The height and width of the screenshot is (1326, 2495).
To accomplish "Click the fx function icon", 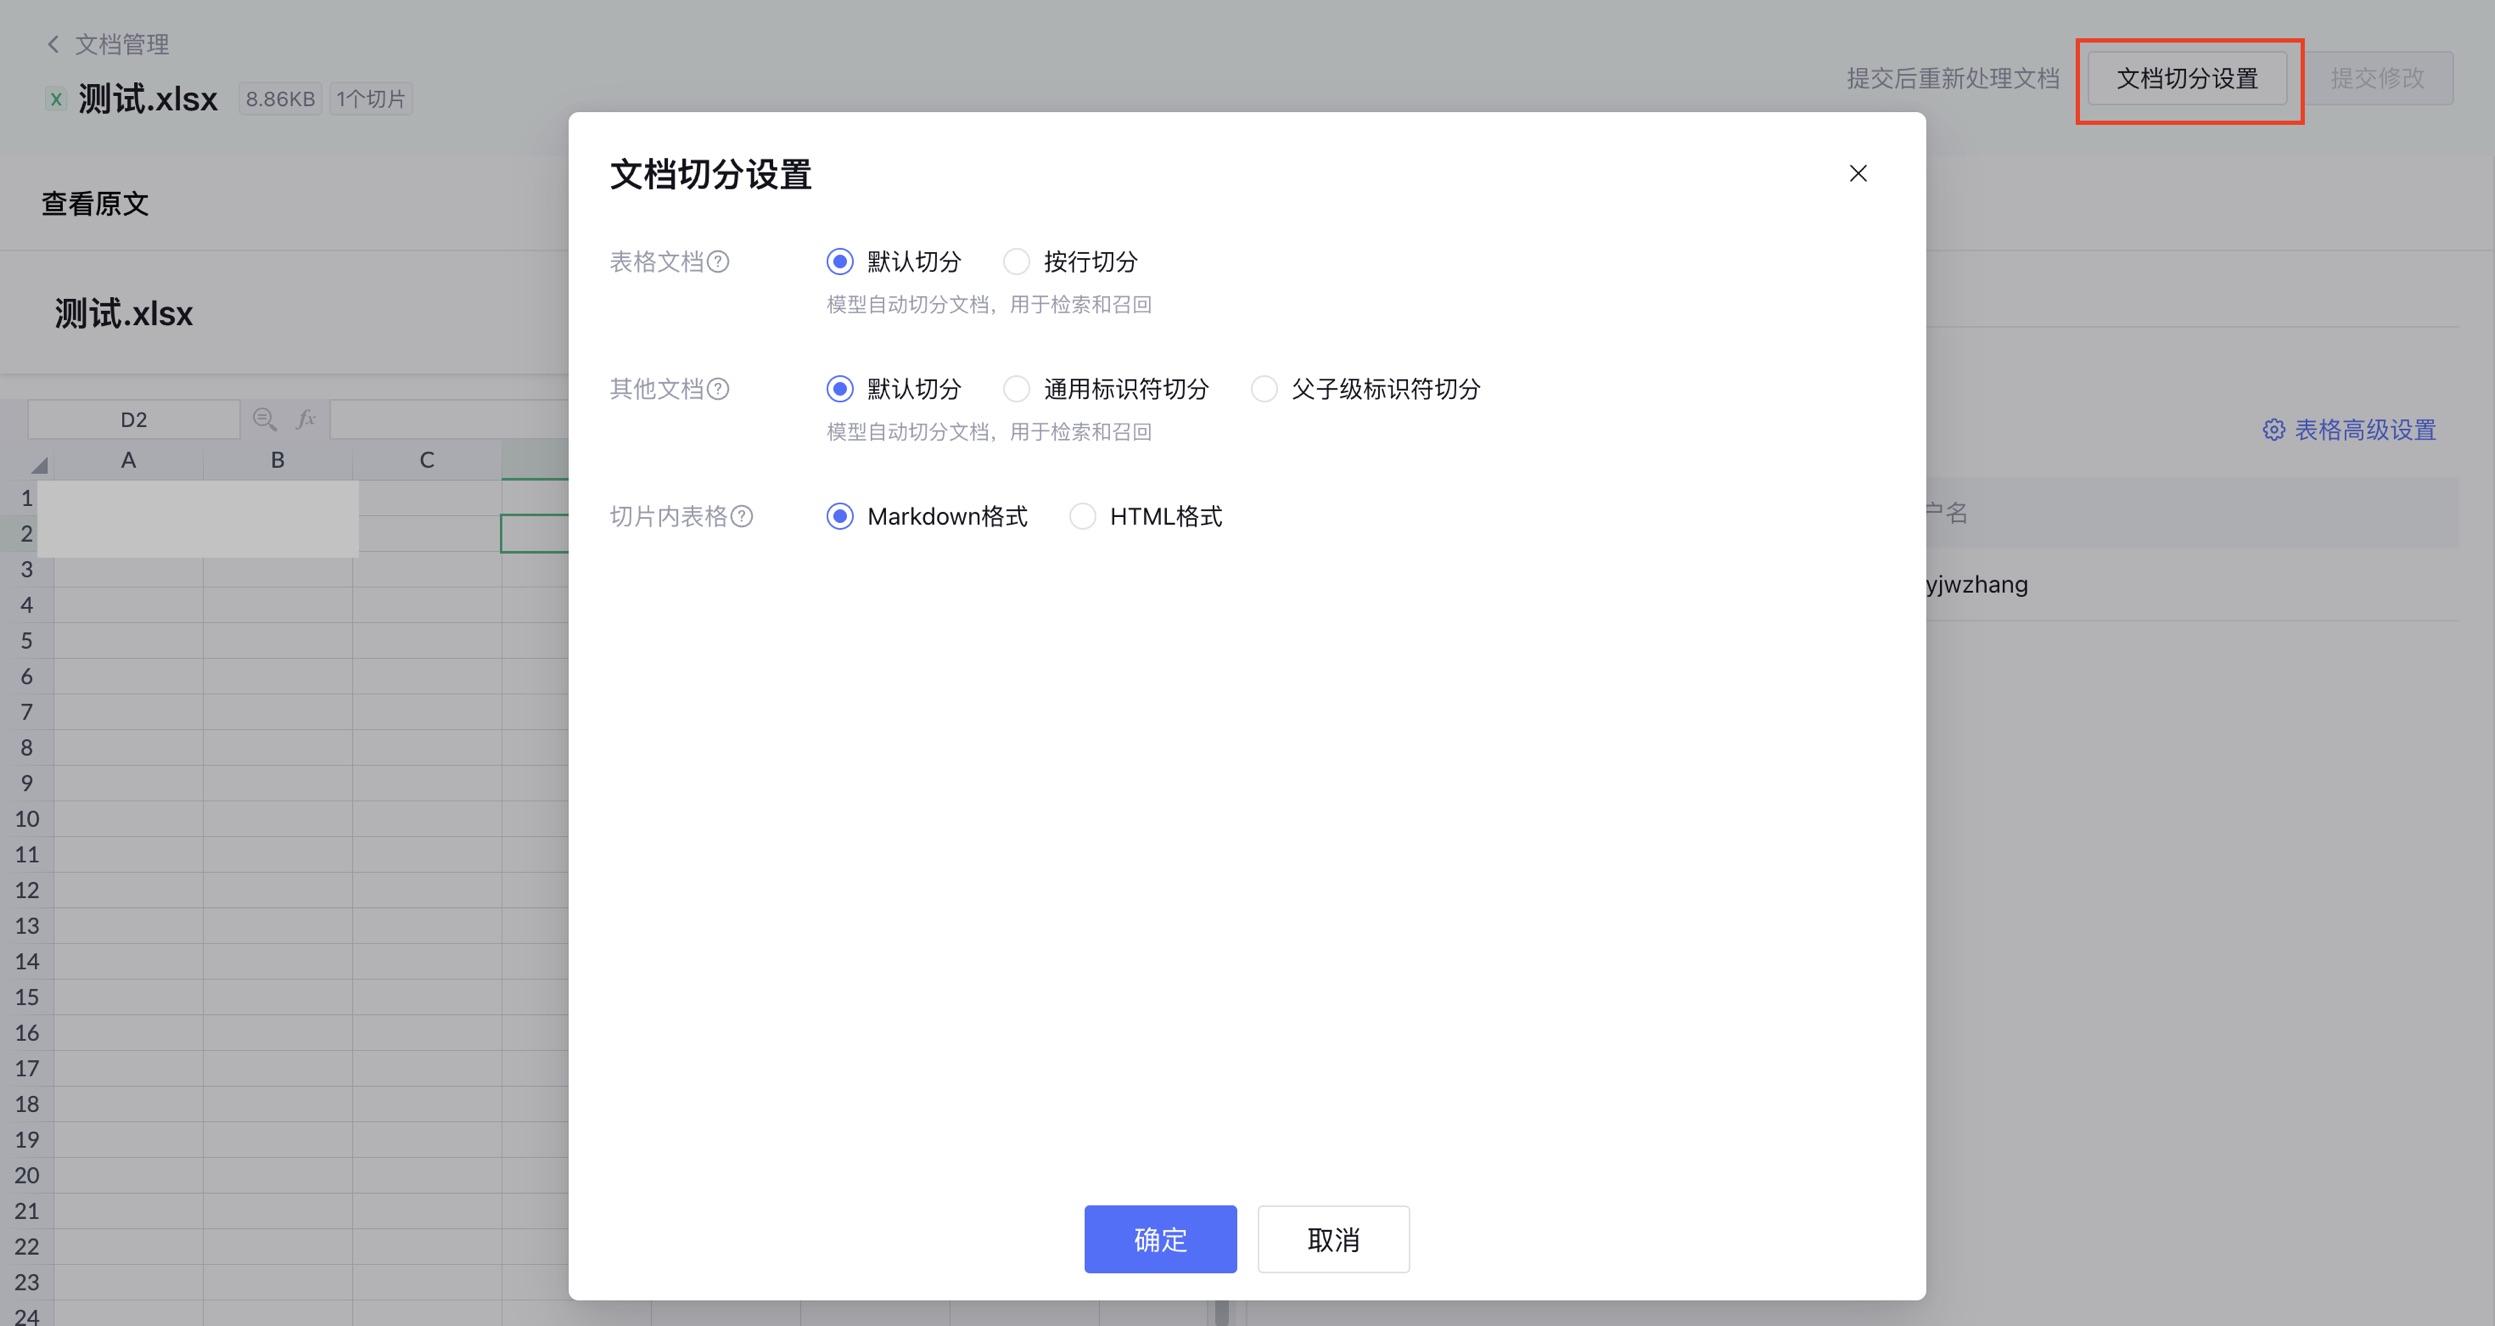I will (306, 419).
